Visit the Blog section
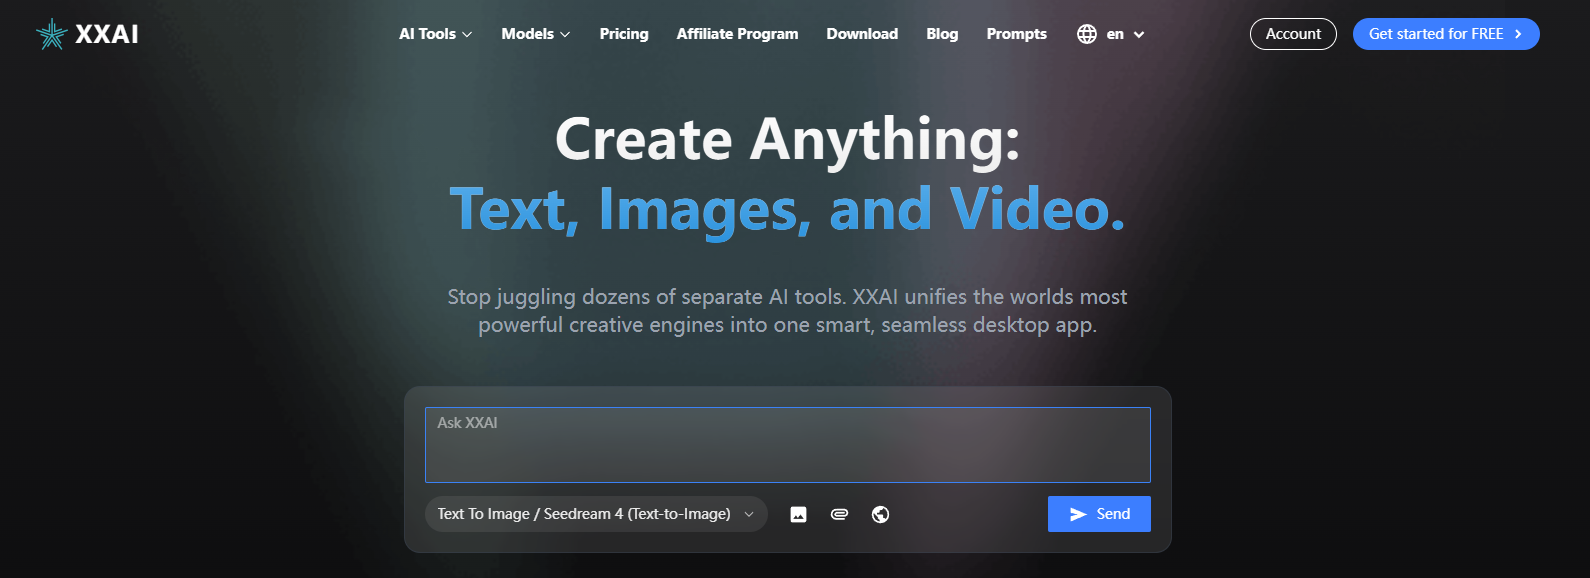1590x578 pixels. click(942, 34)
